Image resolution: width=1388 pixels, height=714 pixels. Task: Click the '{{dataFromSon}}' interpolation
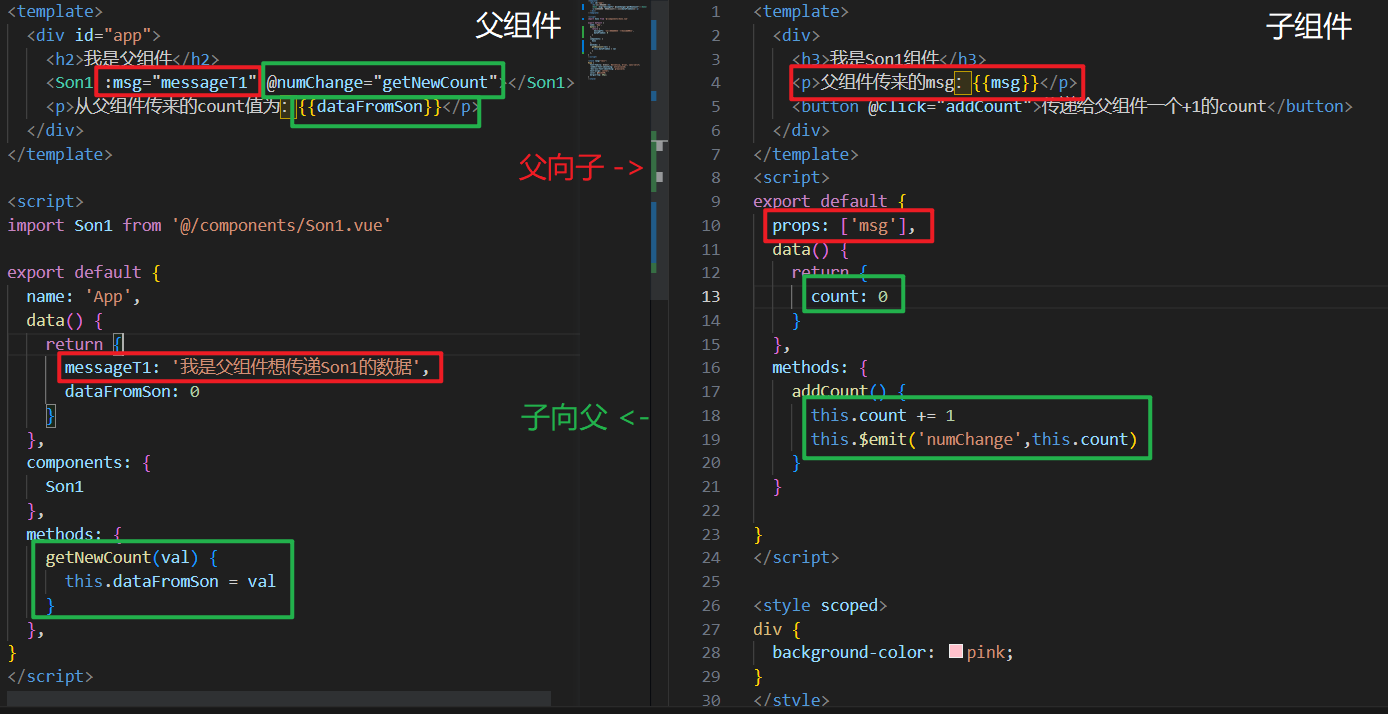point(370,106)
